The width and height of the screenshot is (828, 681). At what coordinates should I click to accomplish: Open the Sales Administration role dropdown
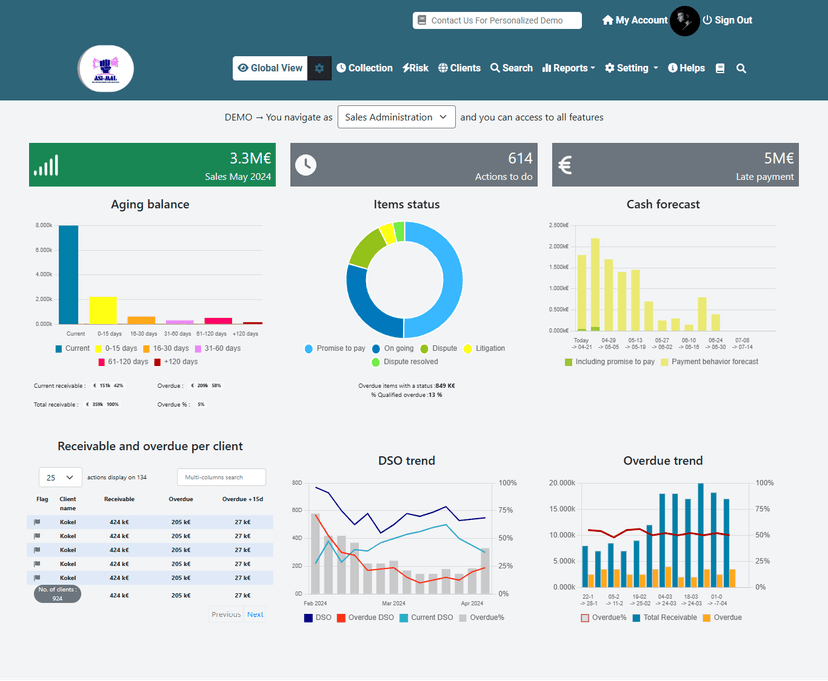pos(396,117)
